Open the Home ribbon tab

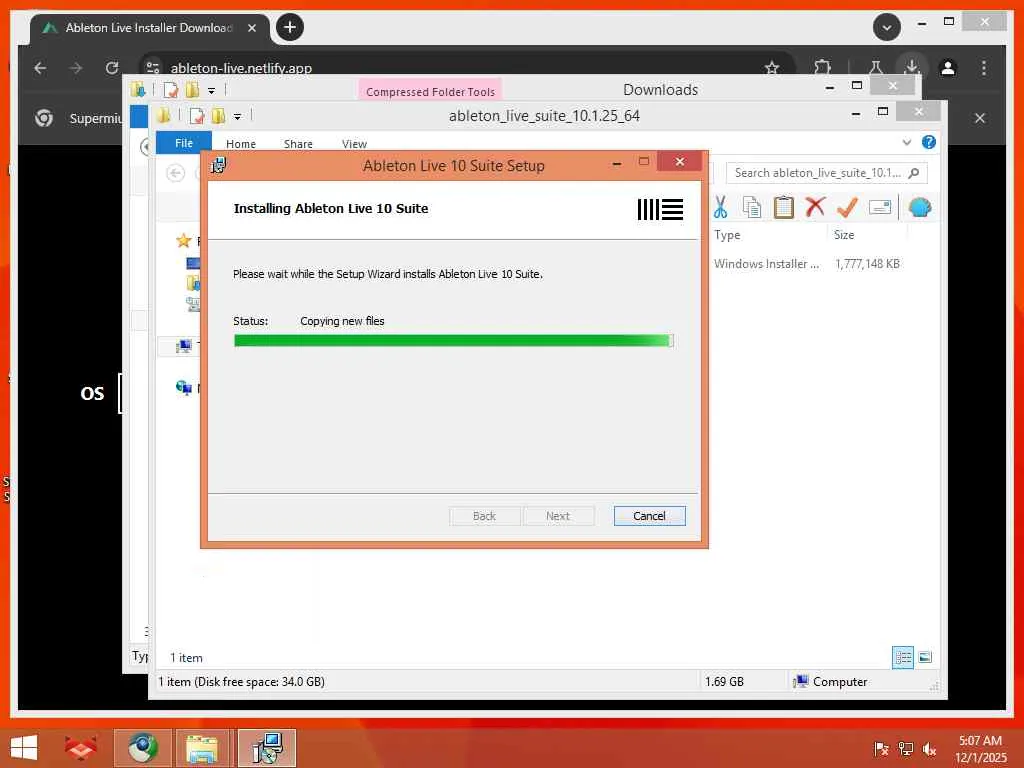coord(241,144)
